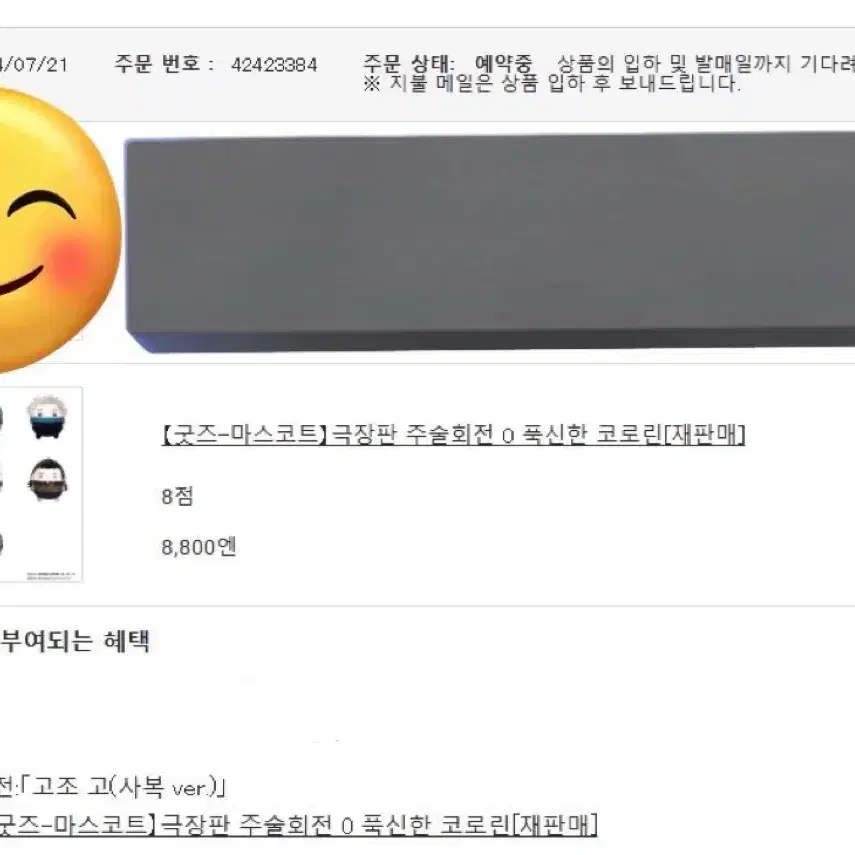The width and height of the screenshot is (855, 855).
Task: Click the partial order date ending in /07/21
Action: point(34,65)
